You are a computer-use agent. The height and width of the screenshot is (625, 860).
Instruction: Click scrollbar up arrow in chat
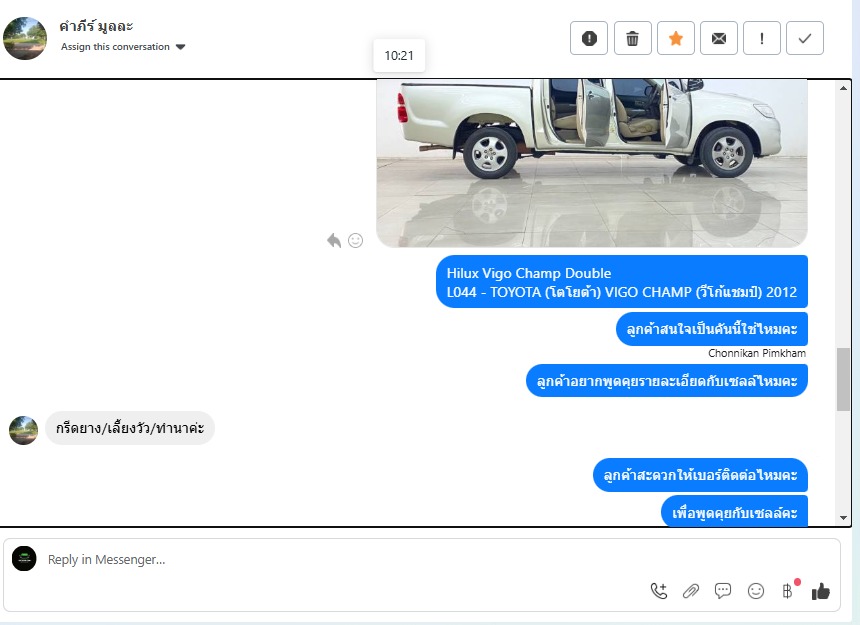click(x=844, y=87)
